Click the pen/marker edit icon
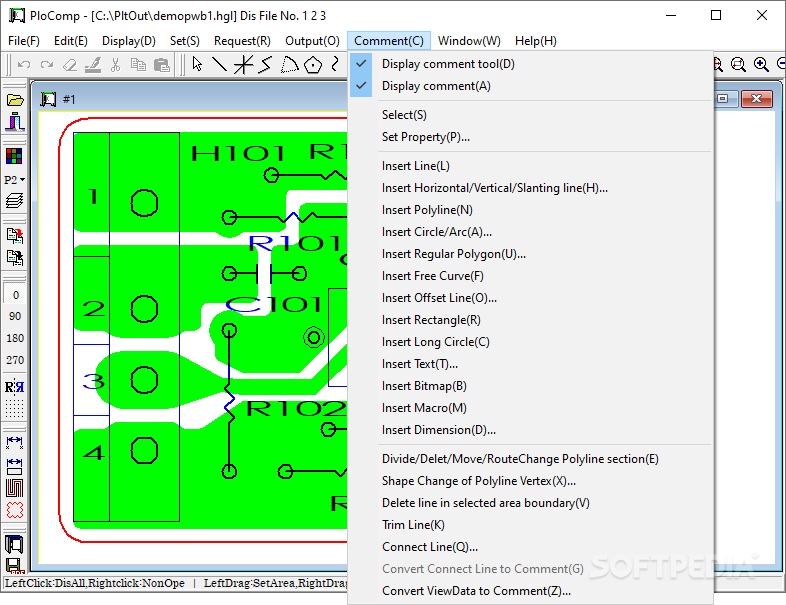Screen dimensions: 786x605 tap(93, 65)
